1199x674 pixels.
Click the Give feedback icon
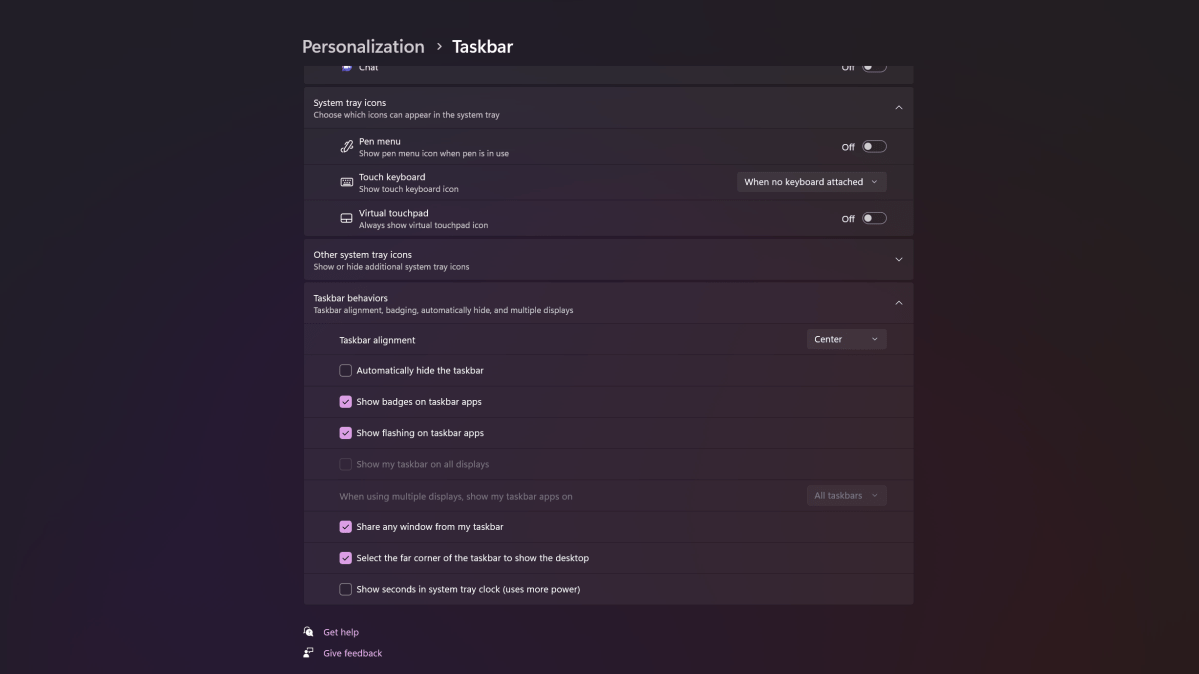click(309, 653)
